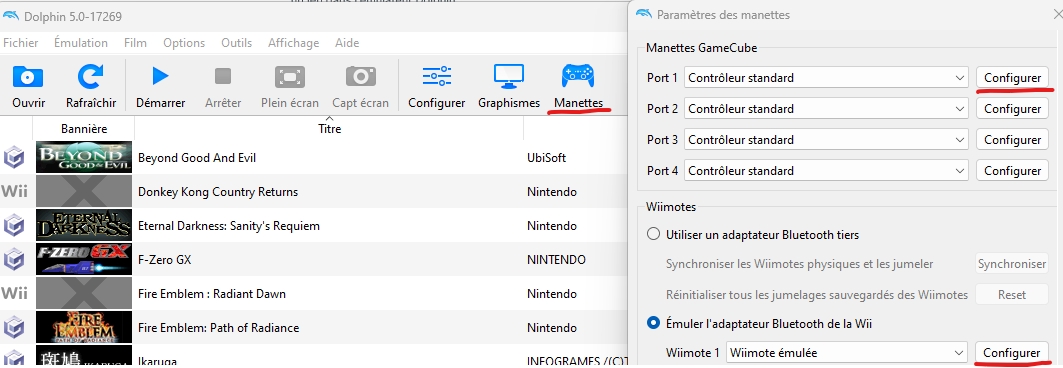
Task: Take a screenshot with Capt écran camera icon
Action: pos(361,76)
